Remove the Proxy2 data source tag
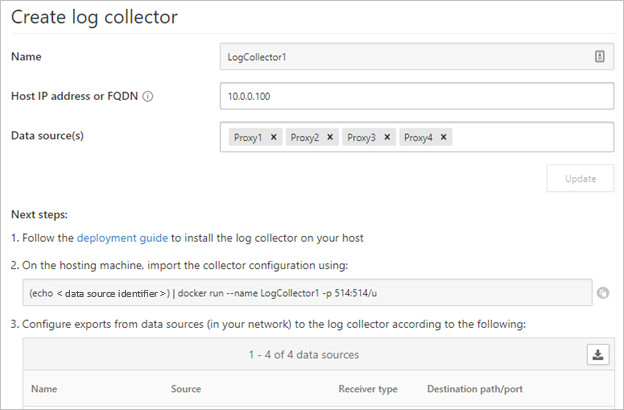Image resolution: width=624 pixels, height=410 pixels. [330, 137]
